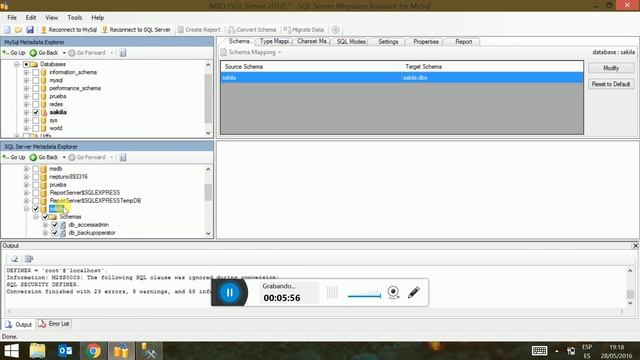Screen dimensions: 640x360
Task: Open File Explorer from the taskbar
Action: pyautogui.click(x=38, y=351)
